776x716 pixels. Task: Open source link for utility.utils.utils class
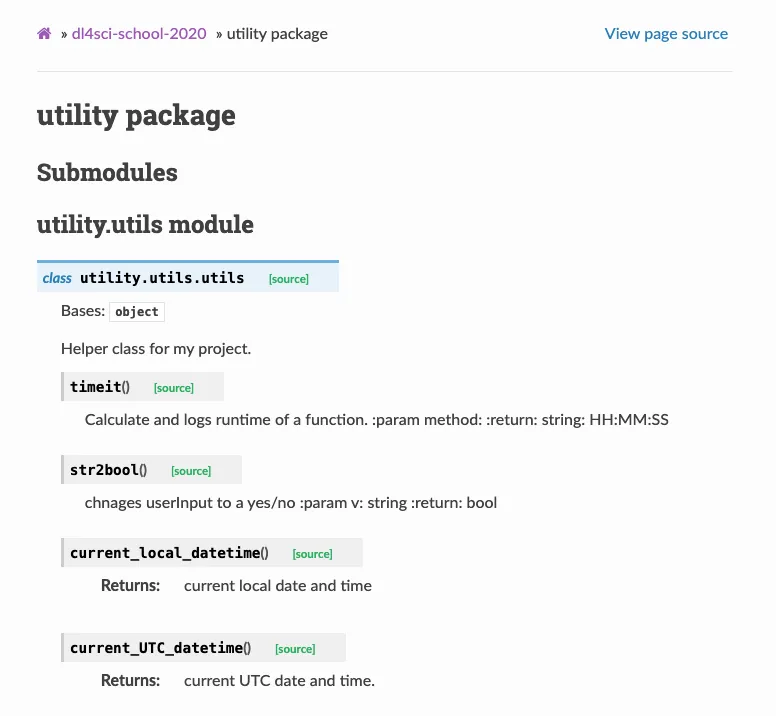tap(289, 279)
